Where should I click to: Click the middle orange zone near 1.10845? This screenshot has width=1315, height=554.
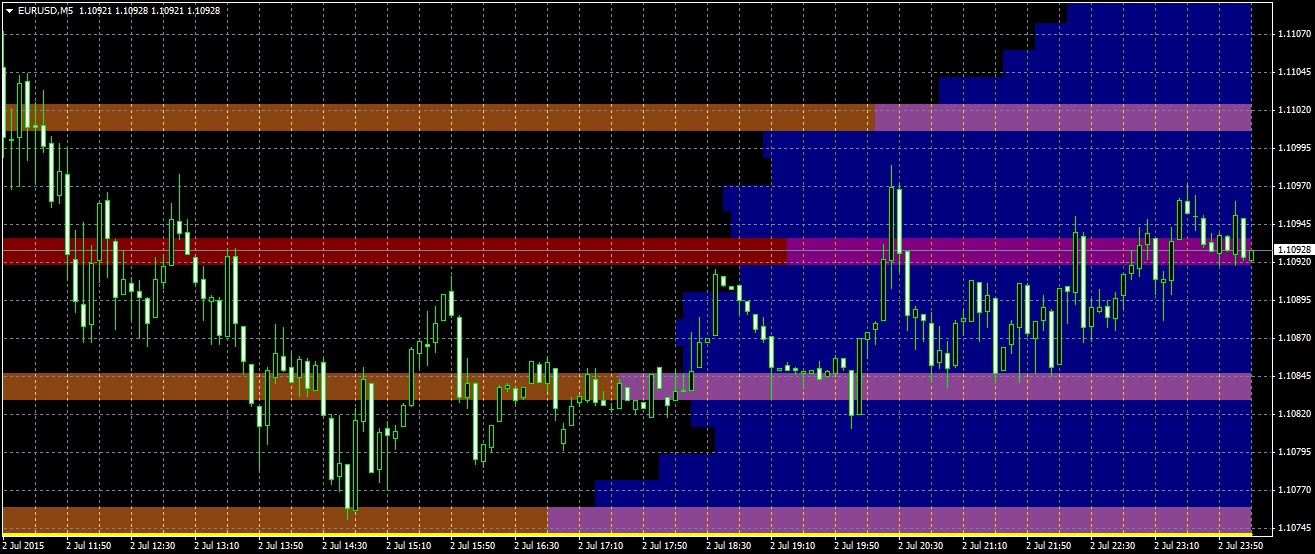tap(310, 386)
